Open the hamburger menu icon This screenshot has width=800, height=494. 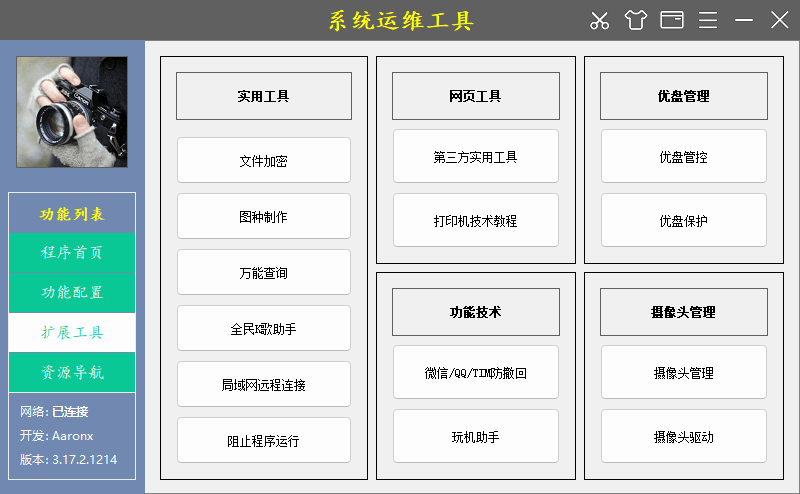point(708,20)
